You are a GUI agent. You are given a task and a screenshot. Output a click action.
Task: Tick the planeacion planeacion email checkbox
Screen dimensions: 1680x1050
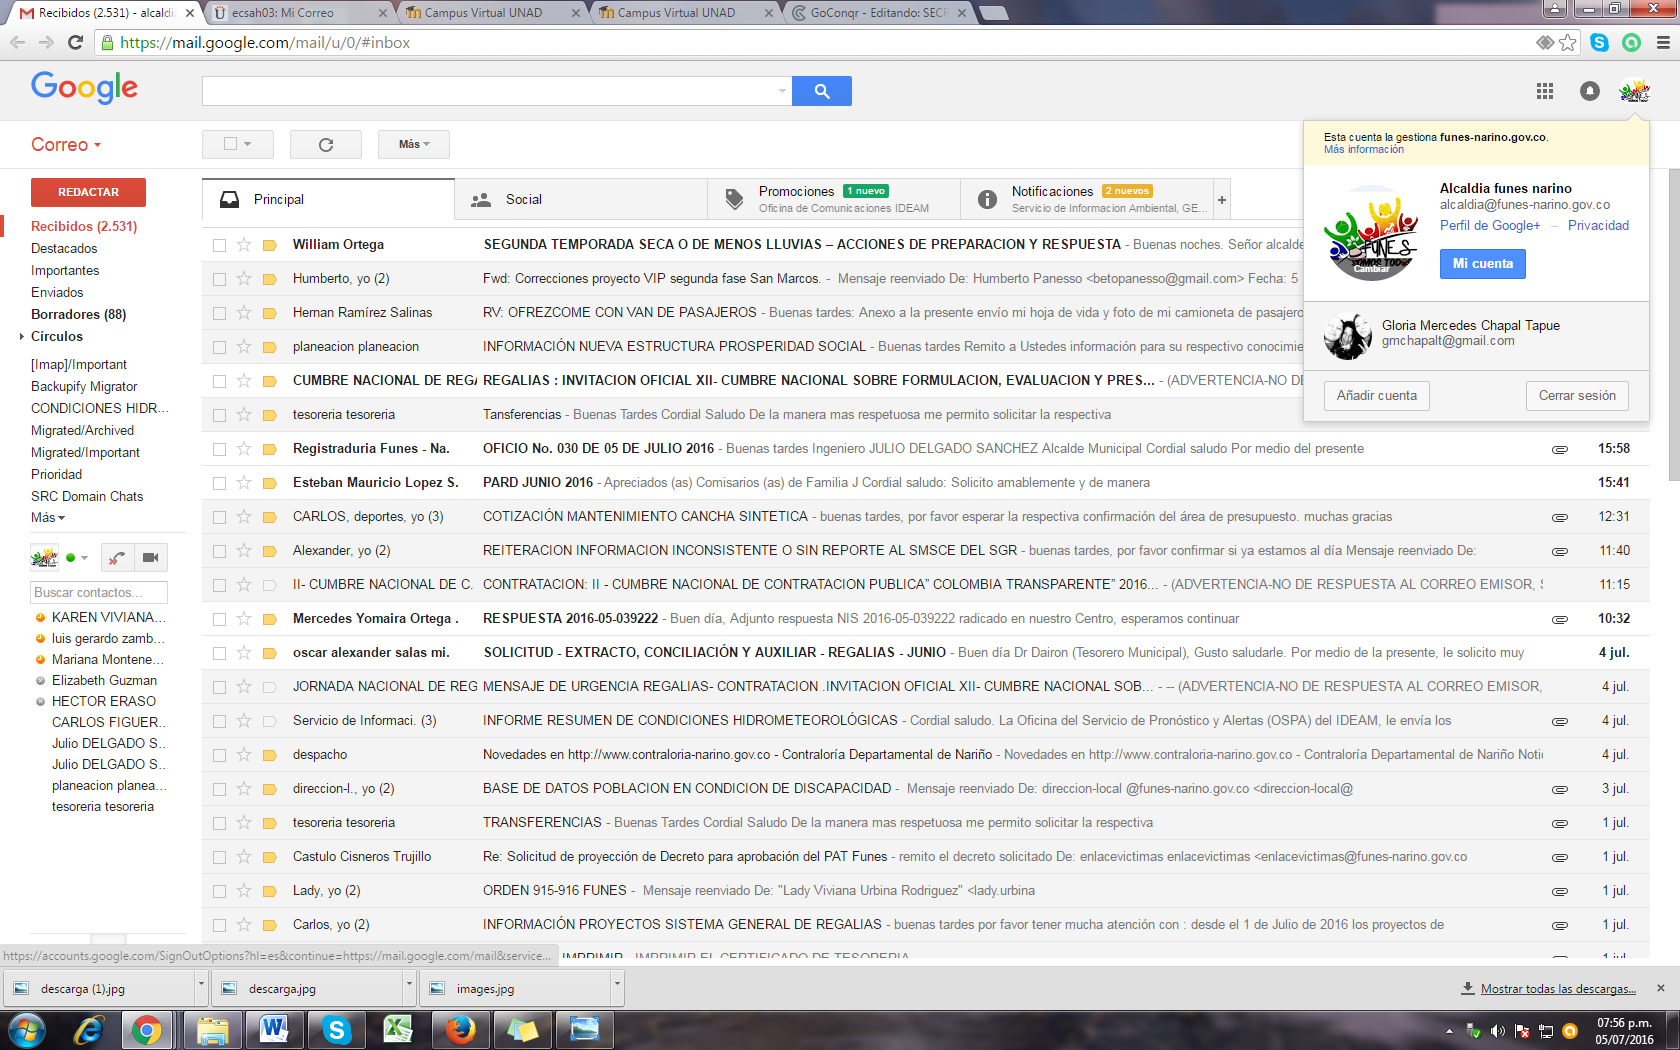pos(219,347)
